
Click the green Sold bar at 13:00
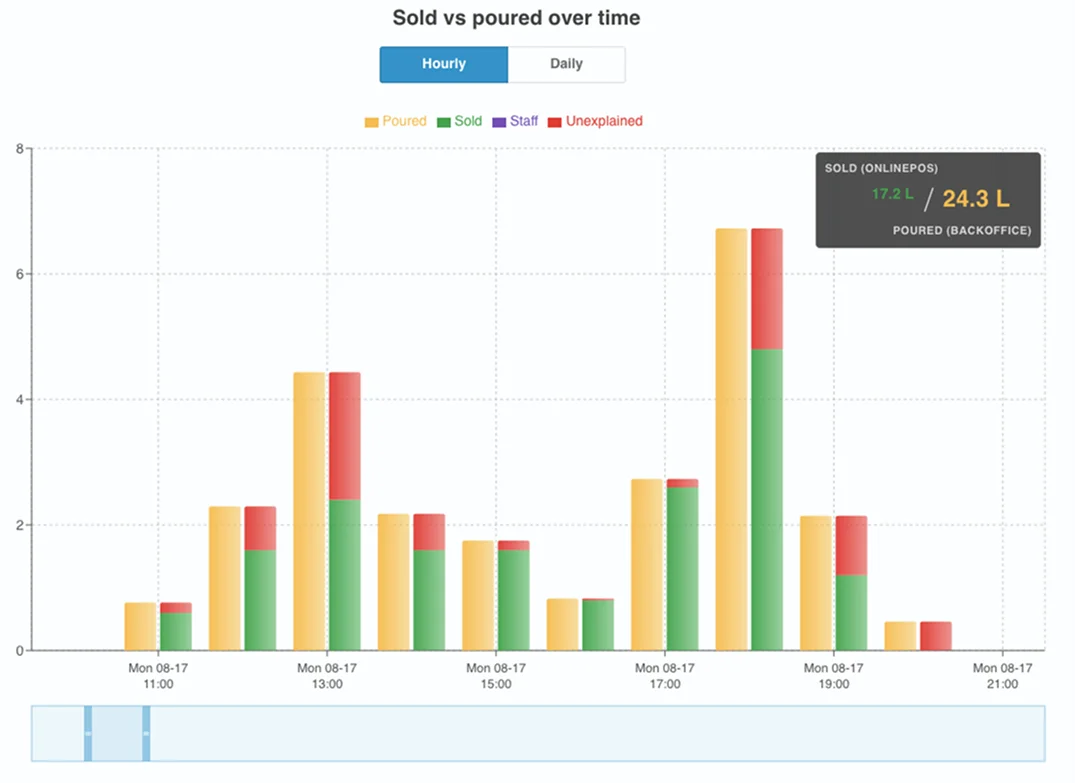[x=345, y=575]
